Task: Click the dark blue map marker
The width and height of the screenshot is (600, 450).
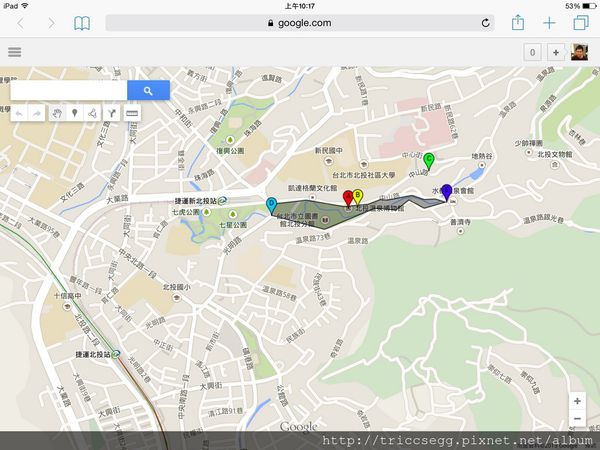Action: pos(447,192)
